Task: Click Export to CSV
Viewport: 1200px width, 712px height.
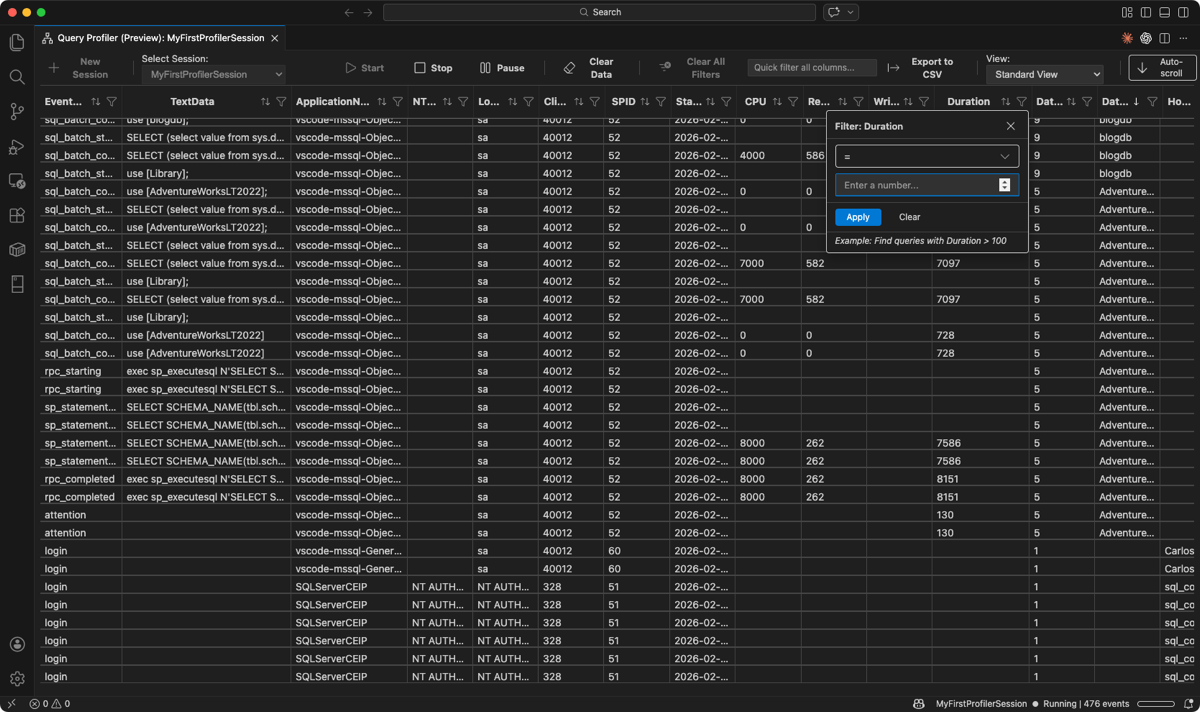Action: click(931, 68)
